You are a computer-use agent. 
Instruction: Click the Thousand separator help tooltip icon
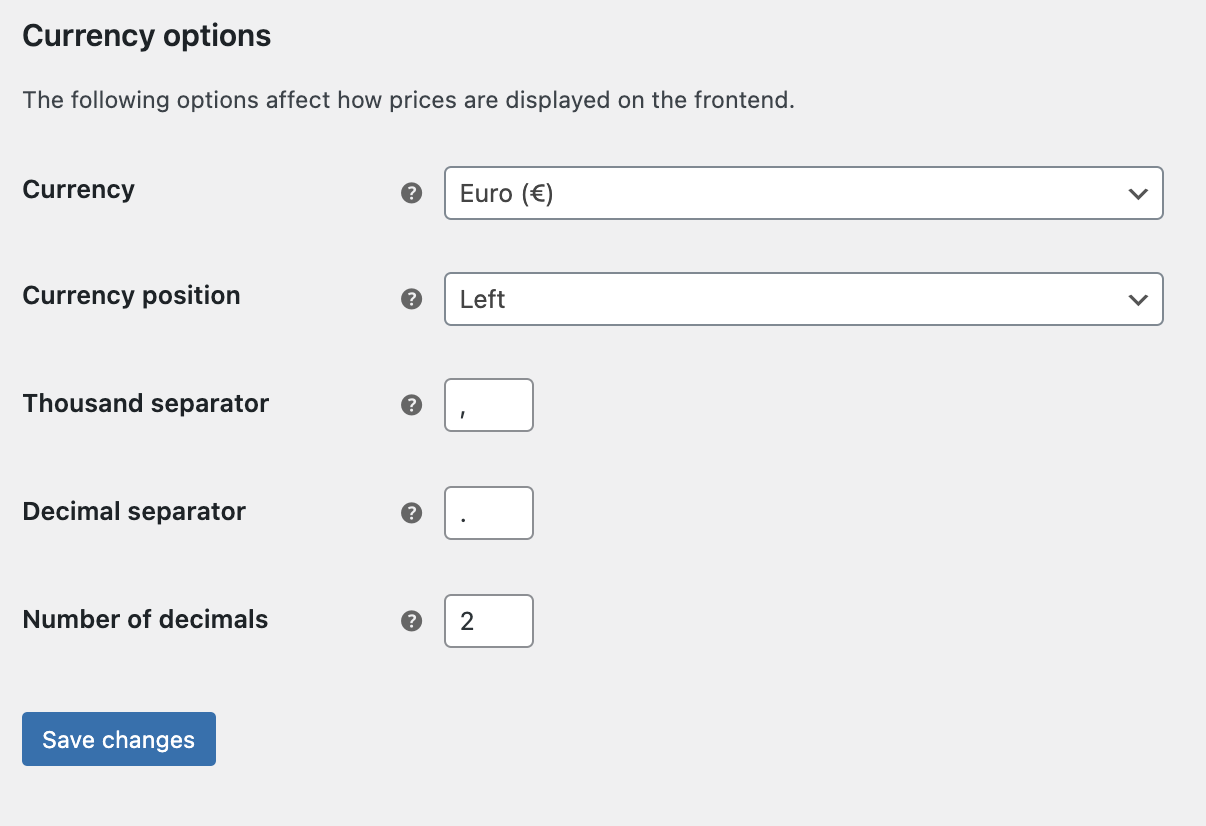(411, 405)
